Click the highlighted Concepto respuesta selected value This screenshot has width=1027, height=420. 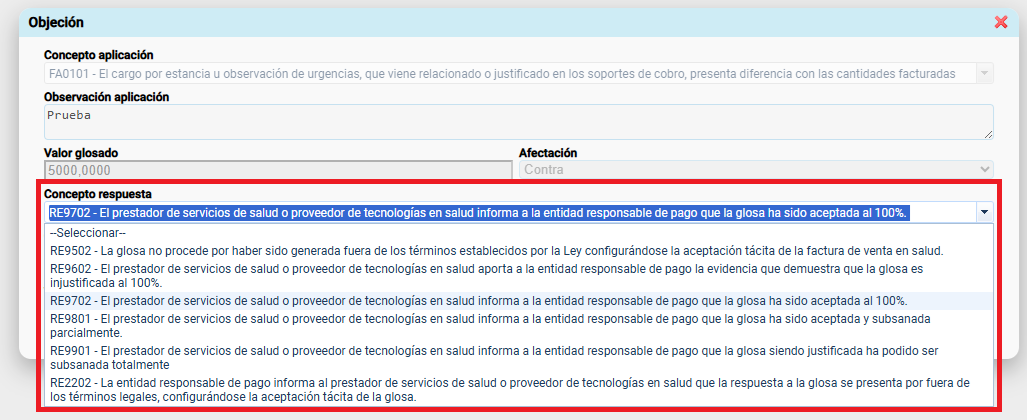tap(478, 212)
